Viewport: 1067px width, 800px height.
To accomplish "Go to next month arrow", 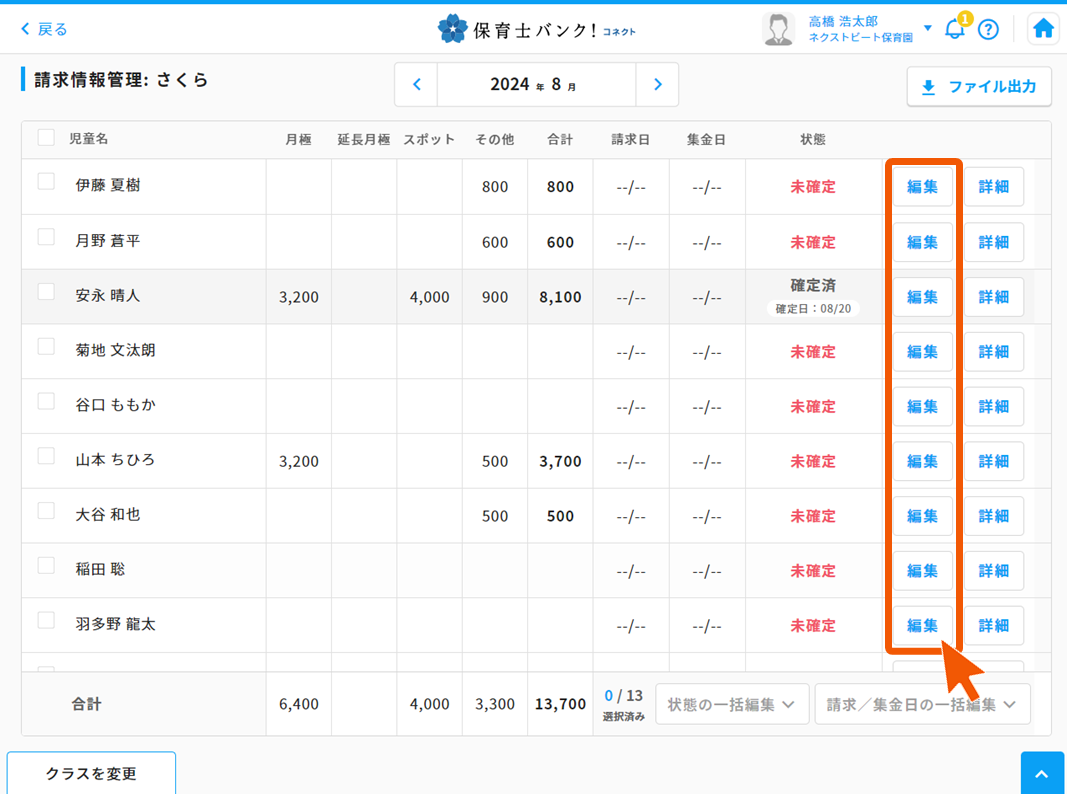I will pos(657,85).
